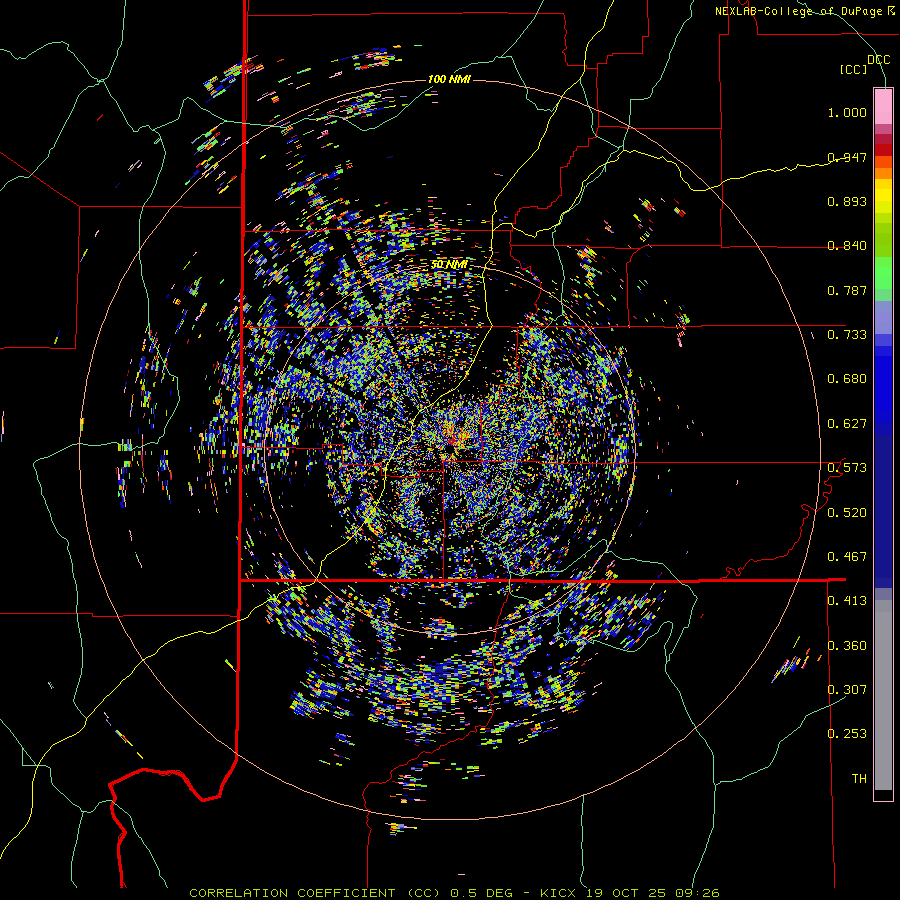Click the 0.573 legend value
The image size is (900, 900).
pos(847,468)
